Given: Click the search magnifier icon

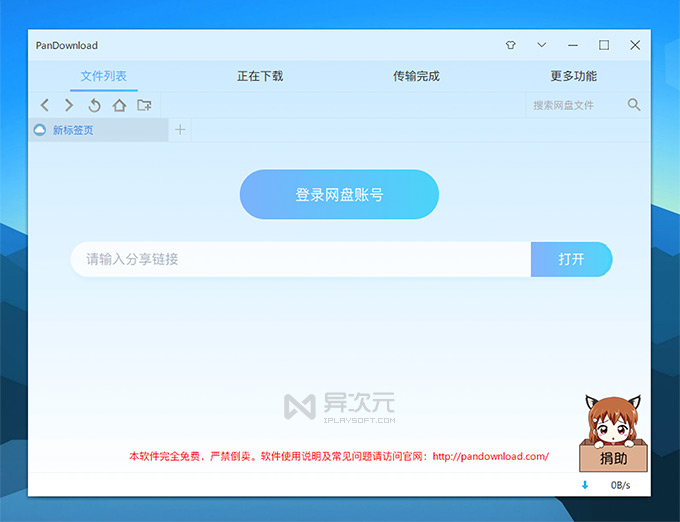Looking at the screenshot, I should [634, 104].
